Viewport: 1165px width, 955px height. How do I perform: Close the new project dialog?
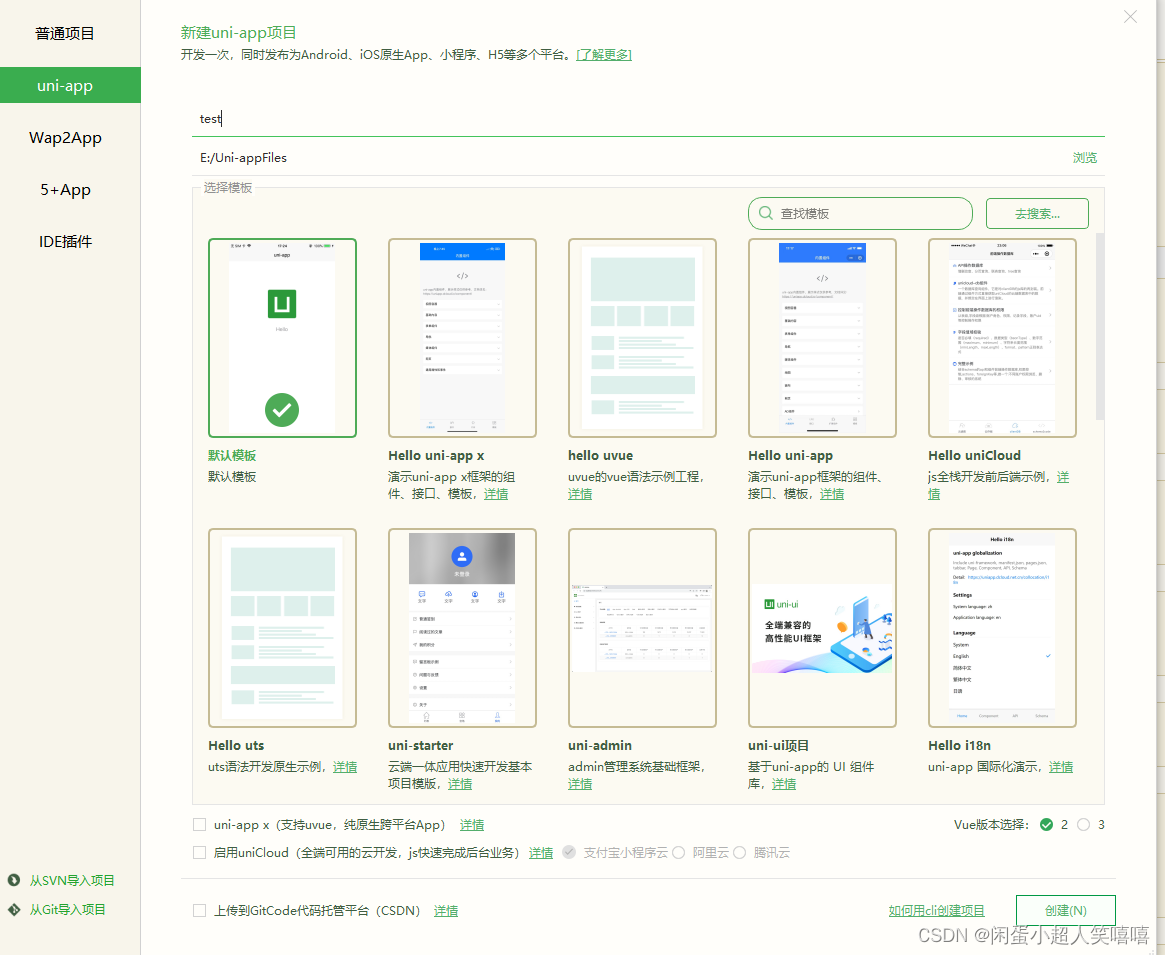[1130, 16]
